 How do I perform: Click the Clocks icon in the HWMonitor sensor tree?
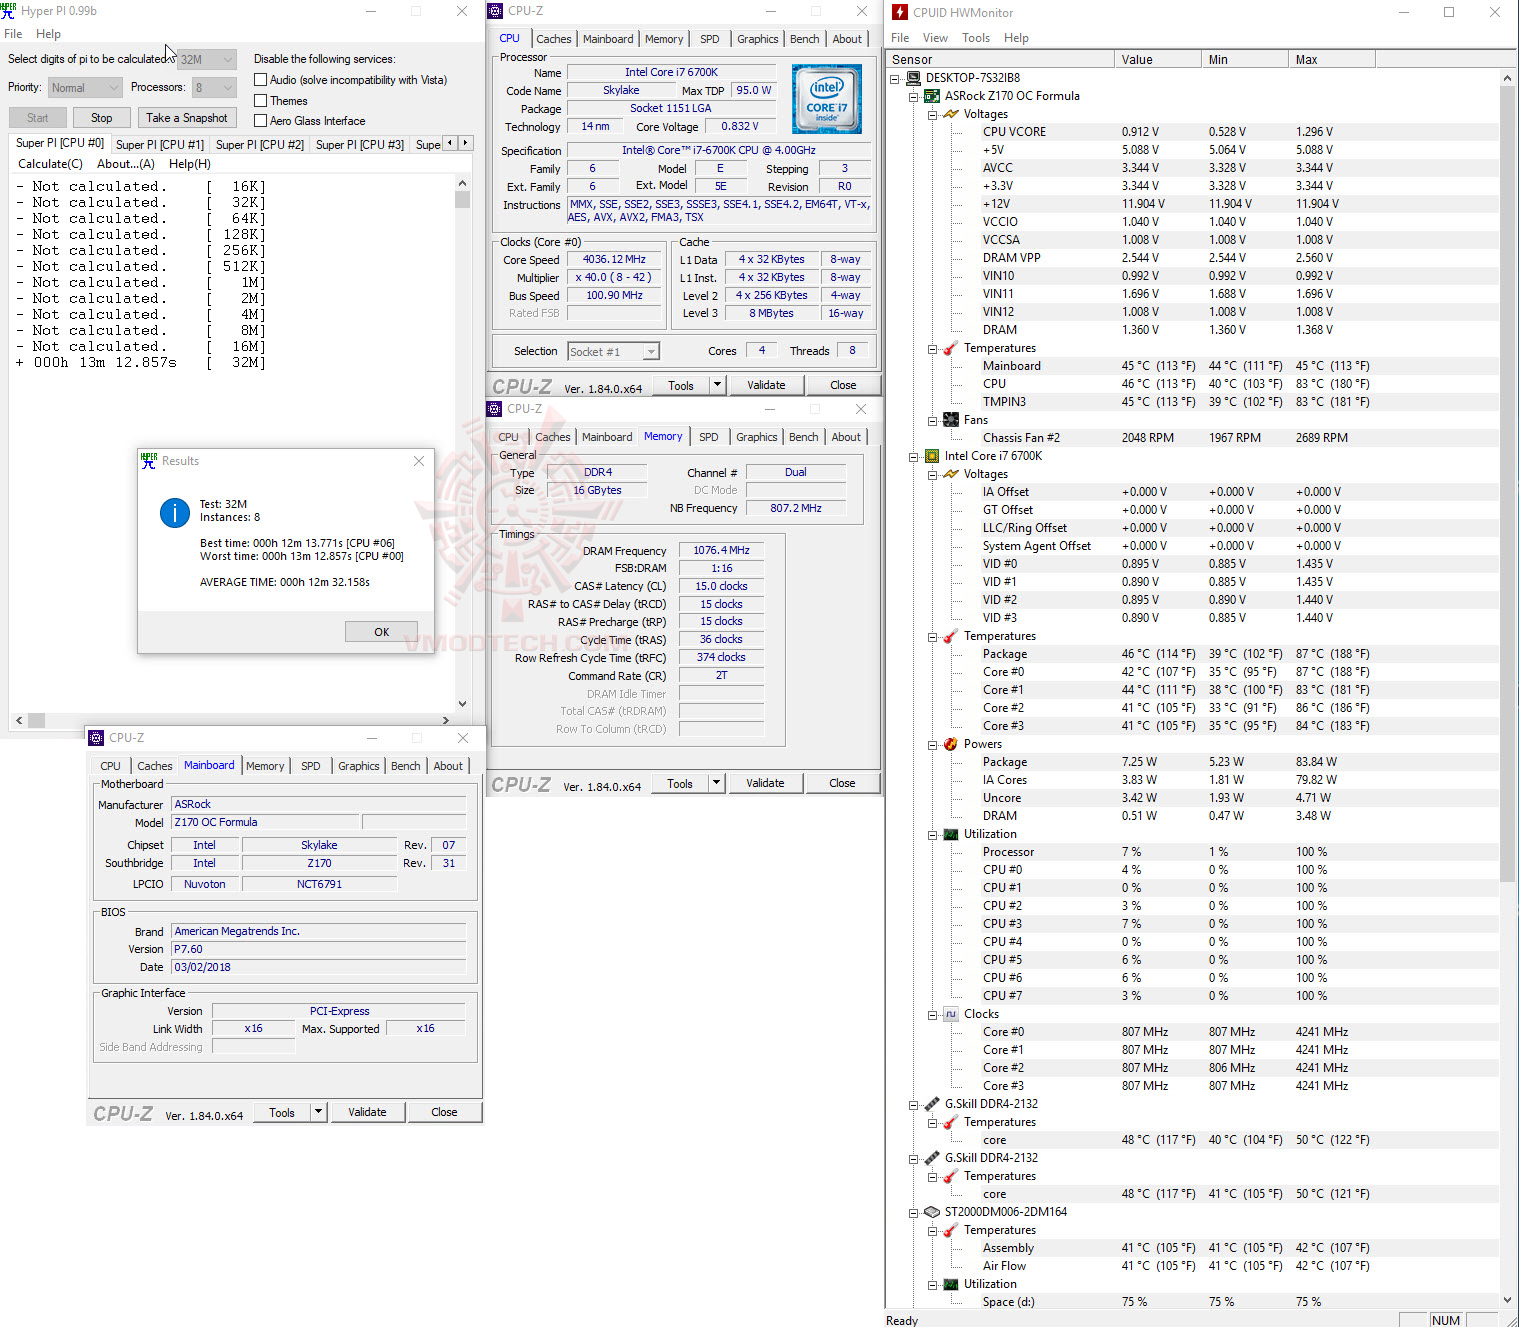949,1013
